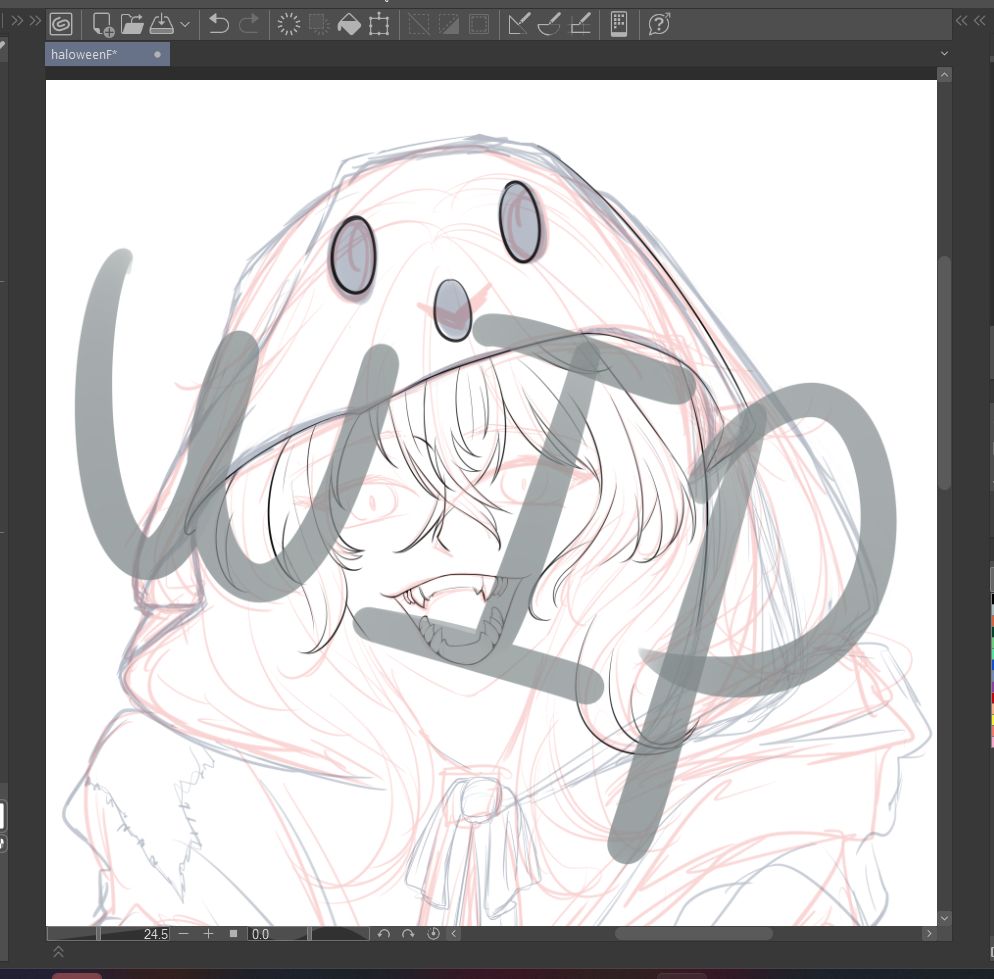
Task: Redo the undone action
Action: (x=249, y=25)
